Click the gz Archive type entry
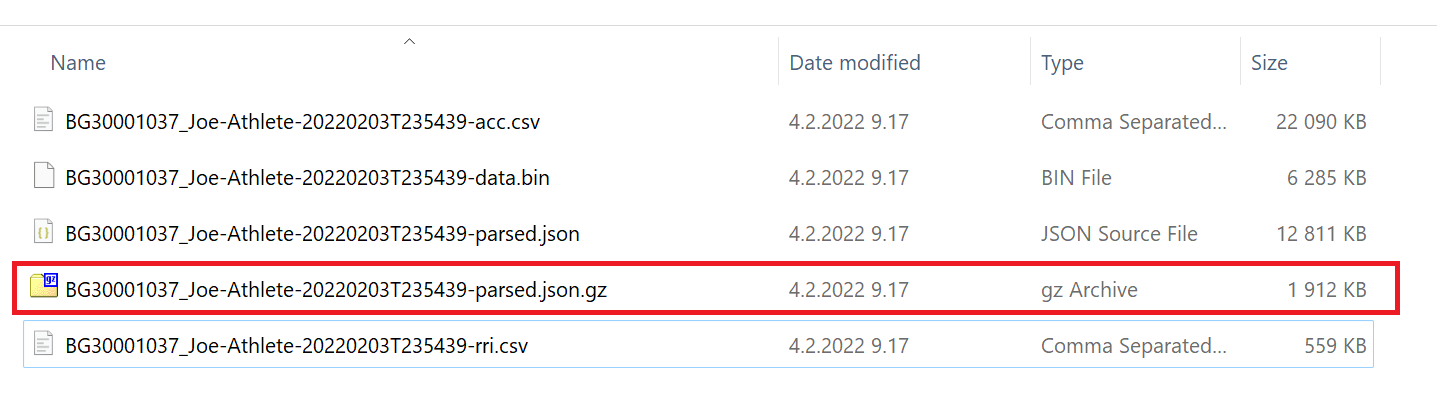Screen dimensions: 1441x399 [x=1089, y=290]
